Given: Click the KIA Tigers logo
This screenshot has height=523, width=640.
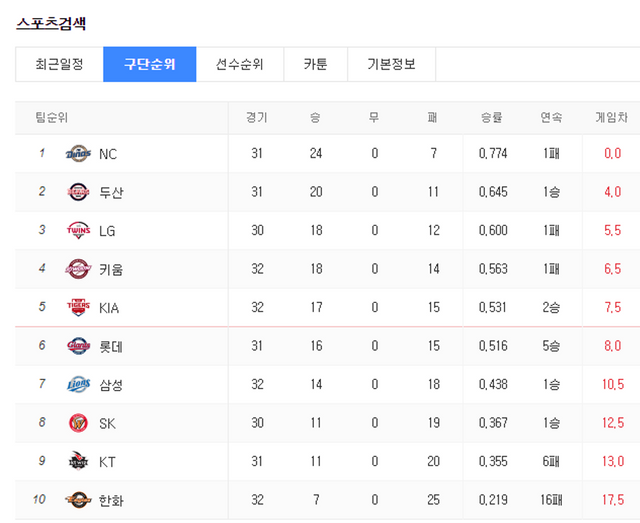Looking at the screenshot, I should tap(78, 307).
